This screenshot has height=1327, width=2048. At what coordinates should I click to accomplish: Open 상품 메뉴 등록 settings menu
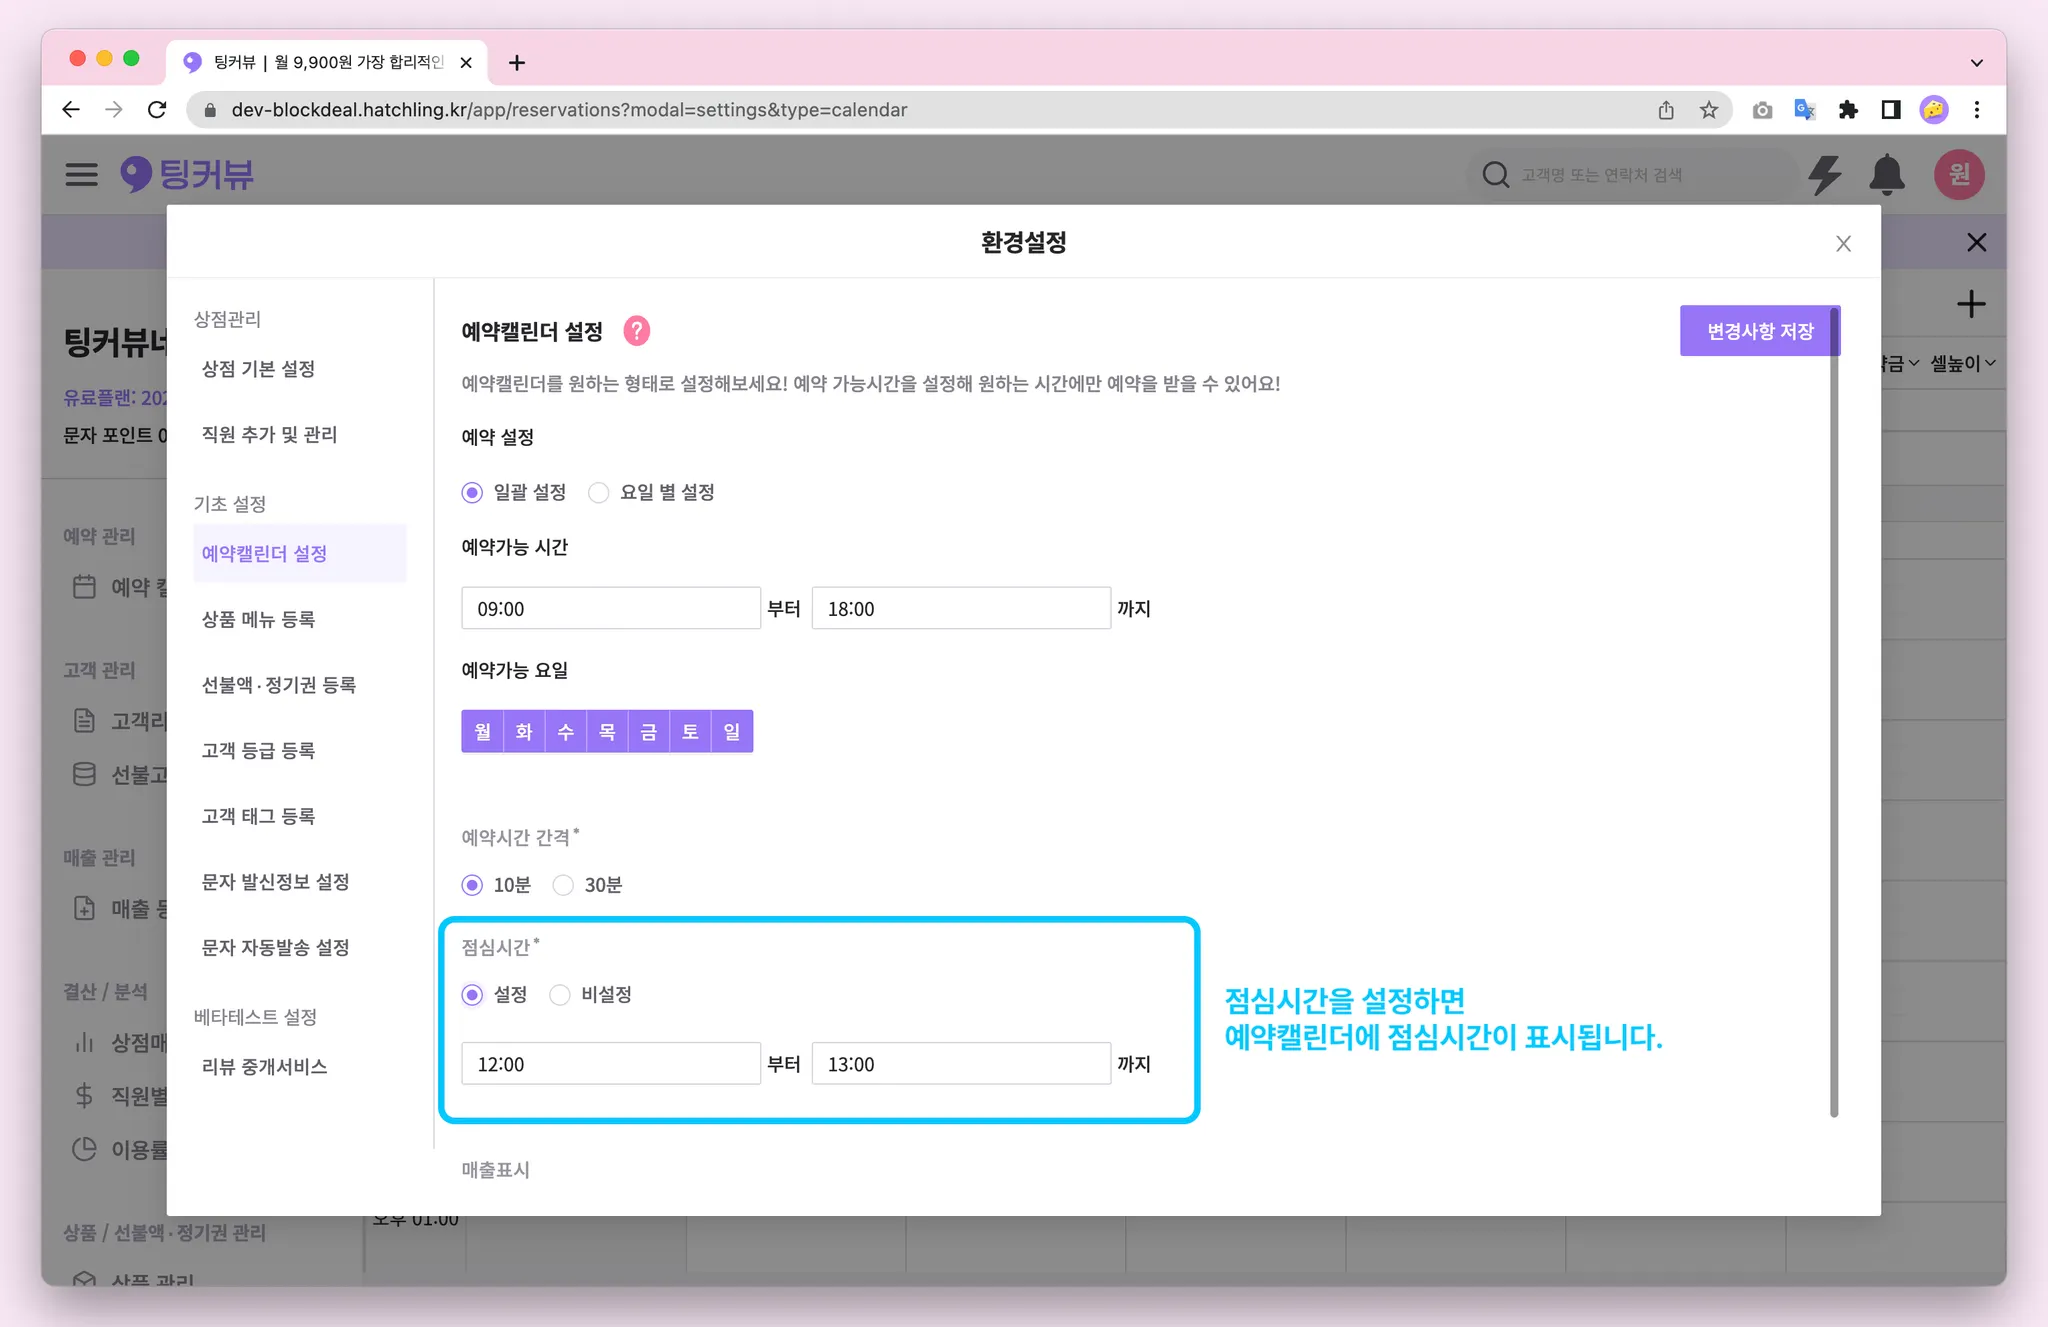tap(259, 619)
